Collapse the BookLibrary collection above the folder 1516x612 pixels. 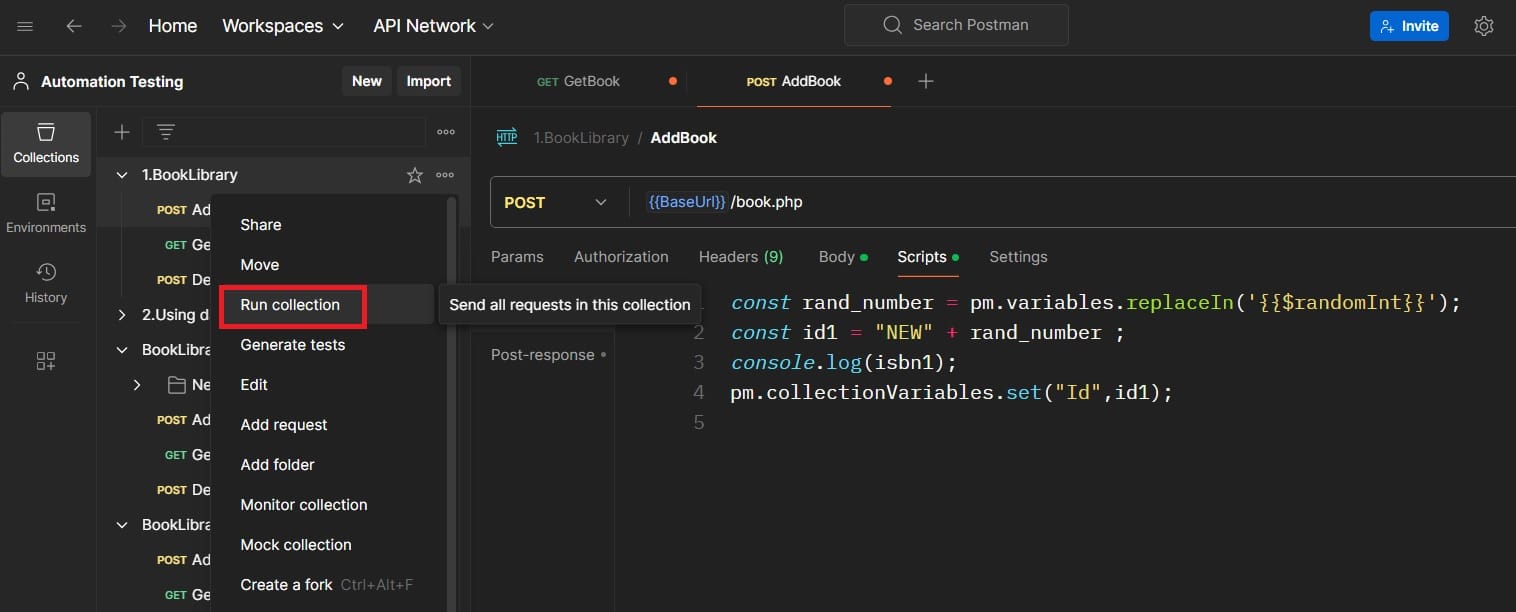point(122,350)
